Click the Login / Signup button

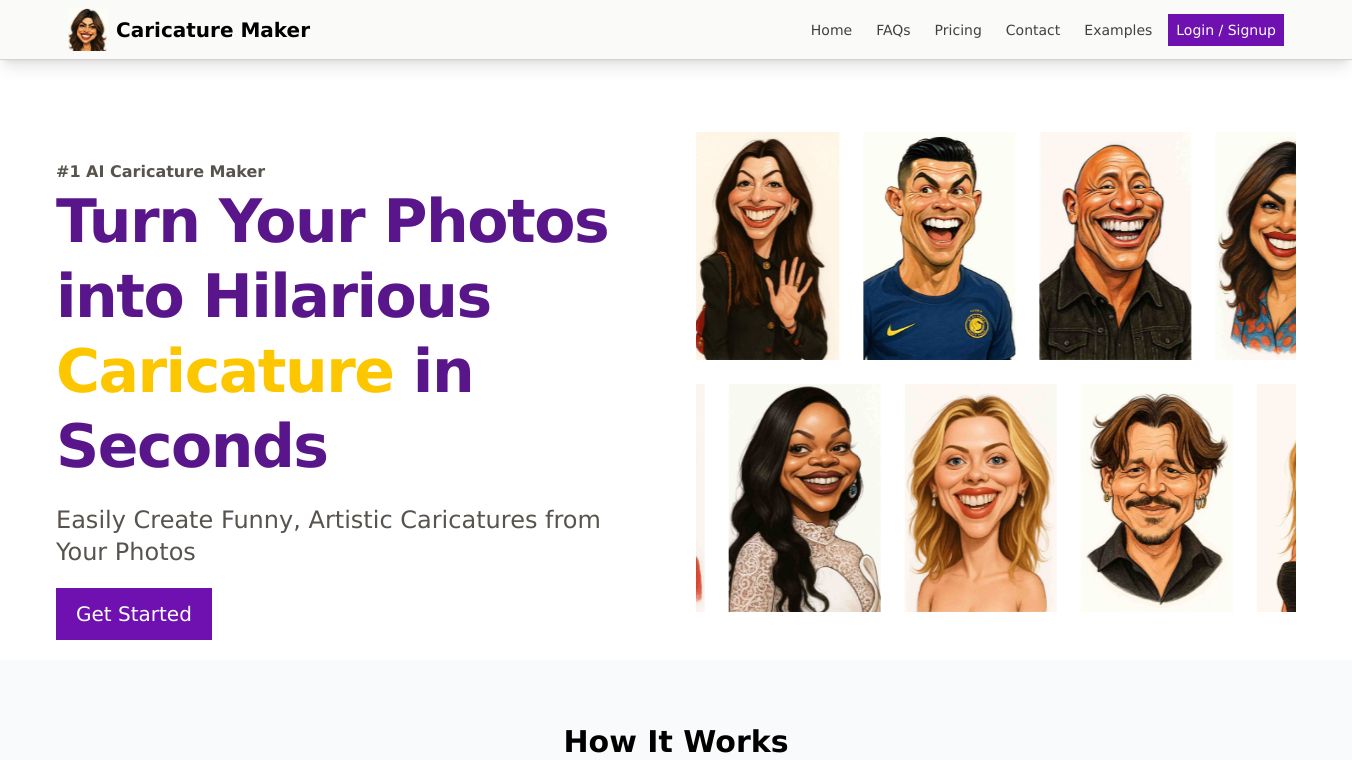tap(1226, 30)
